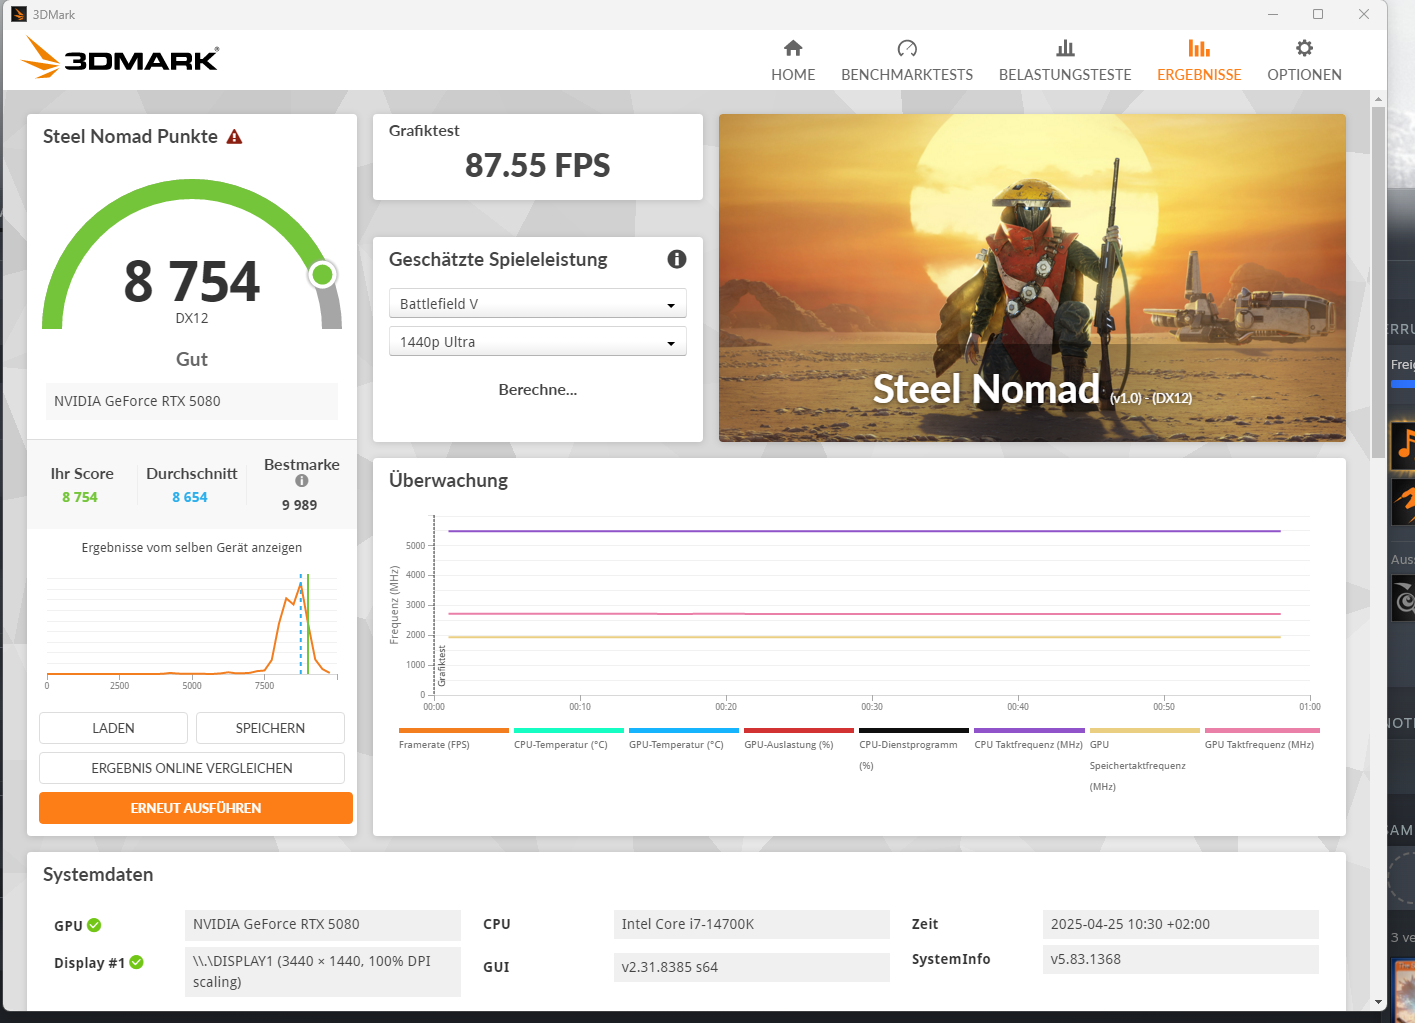Open the Battlefield V game dropdown

pos(538,303)
